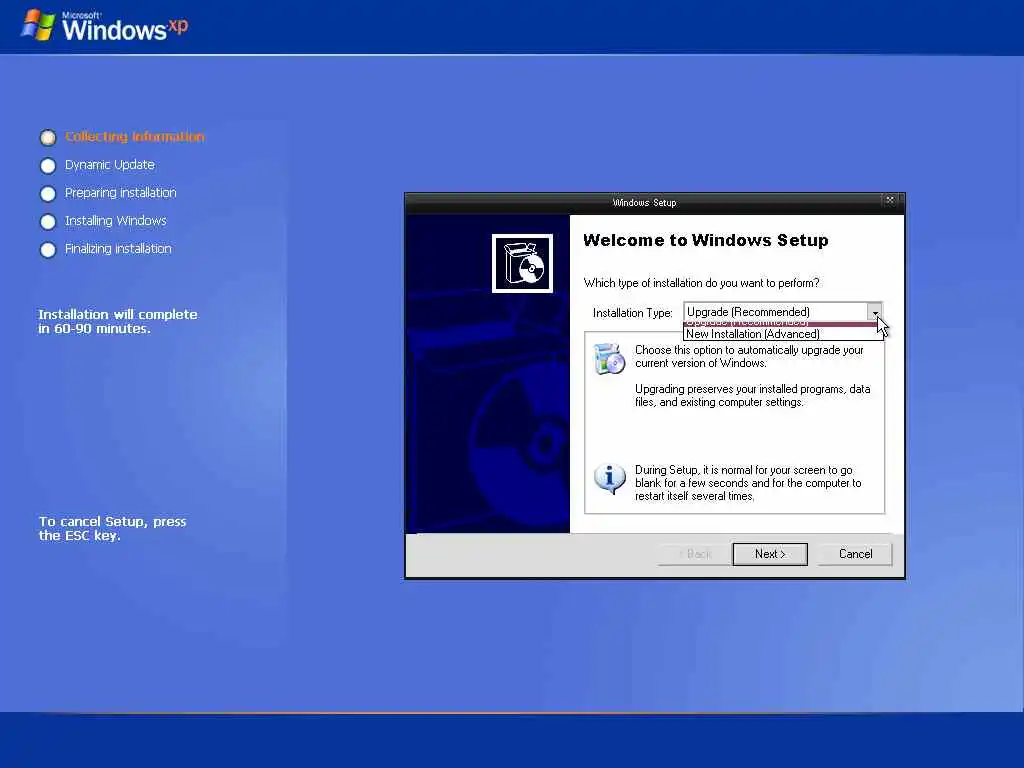Click the 'Welcome to Windows Setup' heading
The height and width of the screenshot is (768, 1024).
pos(706,240)
